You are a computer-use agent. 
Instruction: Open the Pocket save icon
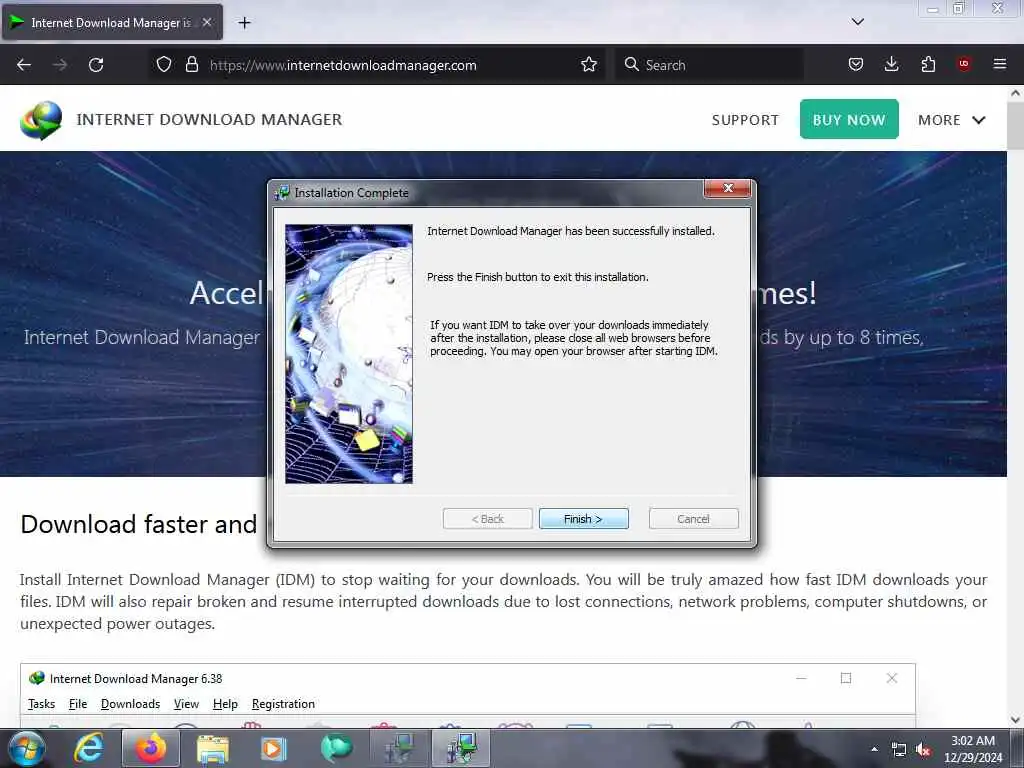click(x=856, y=65)
